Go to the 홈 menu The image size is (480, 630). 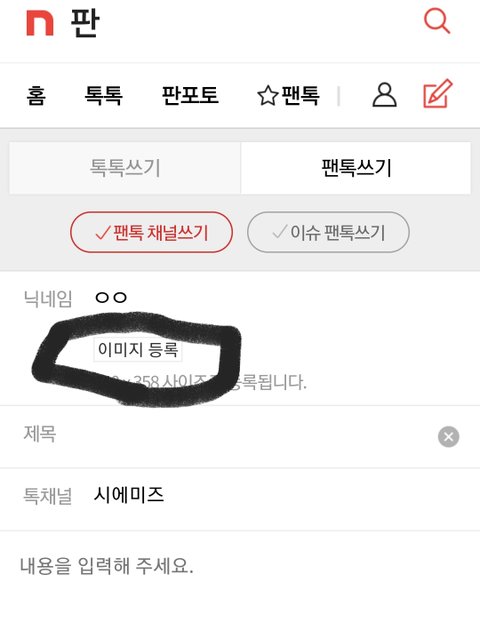36,95
